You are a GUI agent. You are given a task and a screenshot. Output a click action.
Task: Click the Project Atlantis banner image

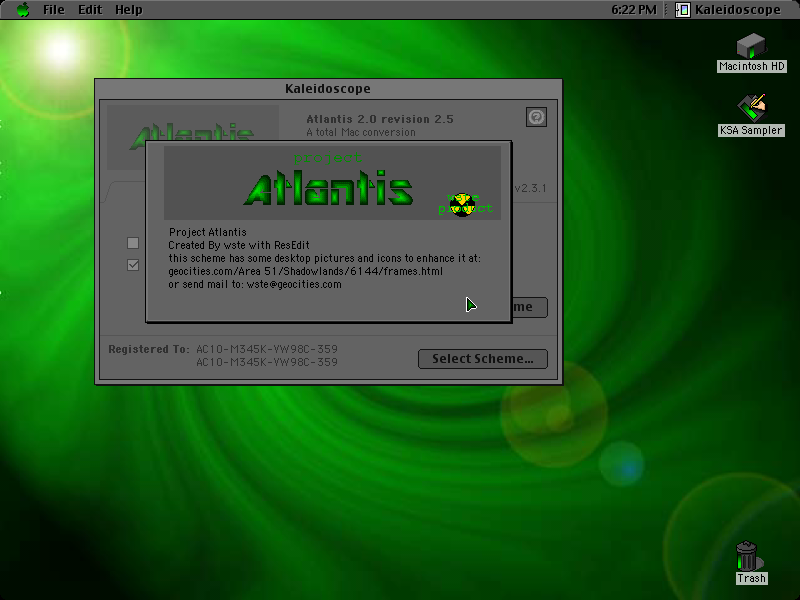(x=332, y=183)
